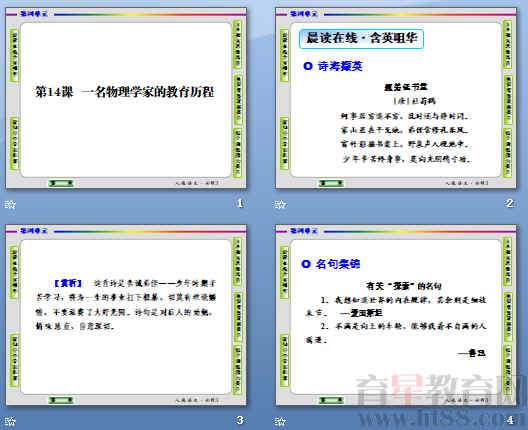Click the 有关"探索"的名句 subtitle
The image size is (528, 430).
[x=404, y=286]
